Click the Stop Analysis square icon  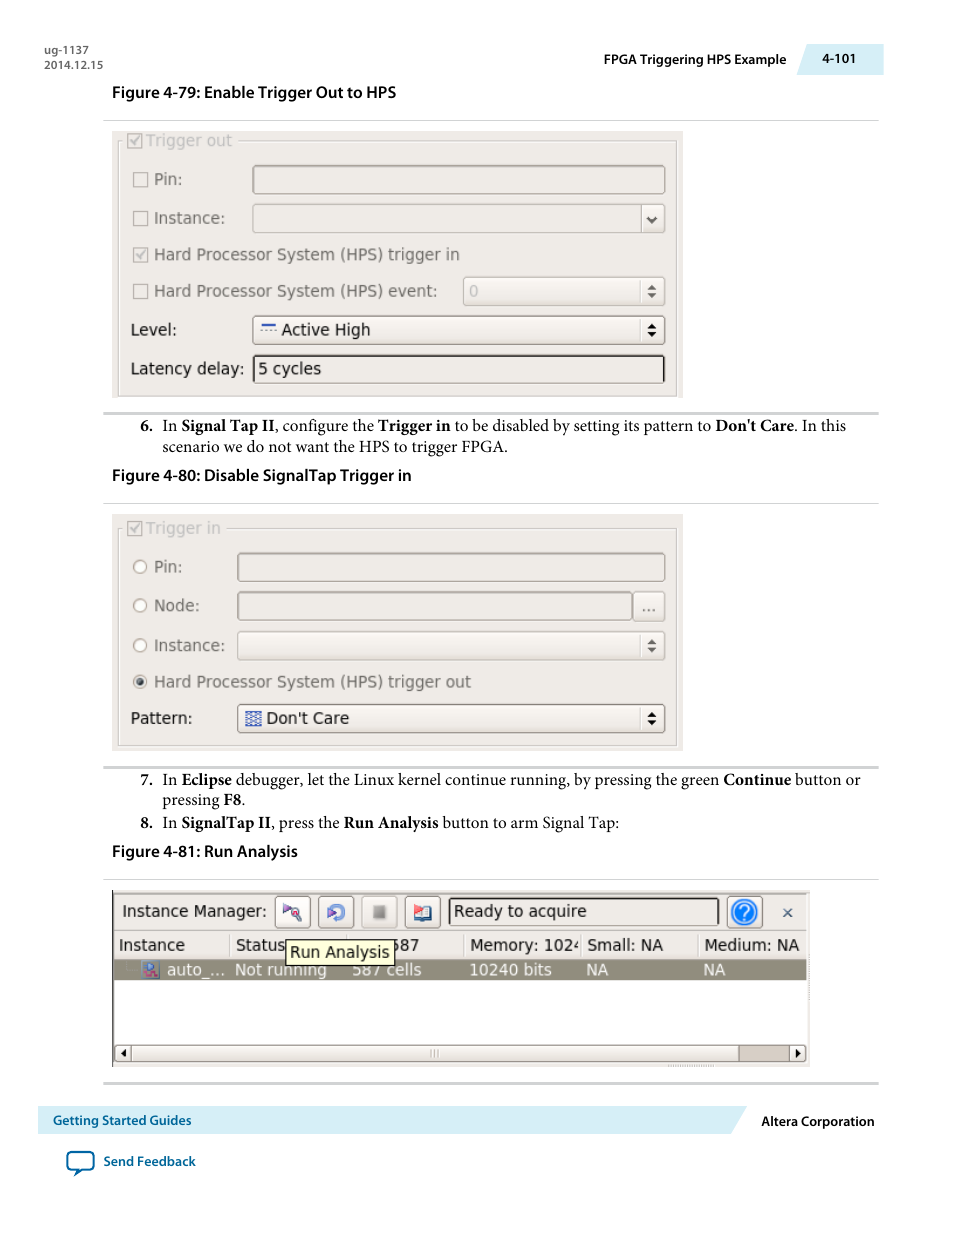(x=379, y=912)
